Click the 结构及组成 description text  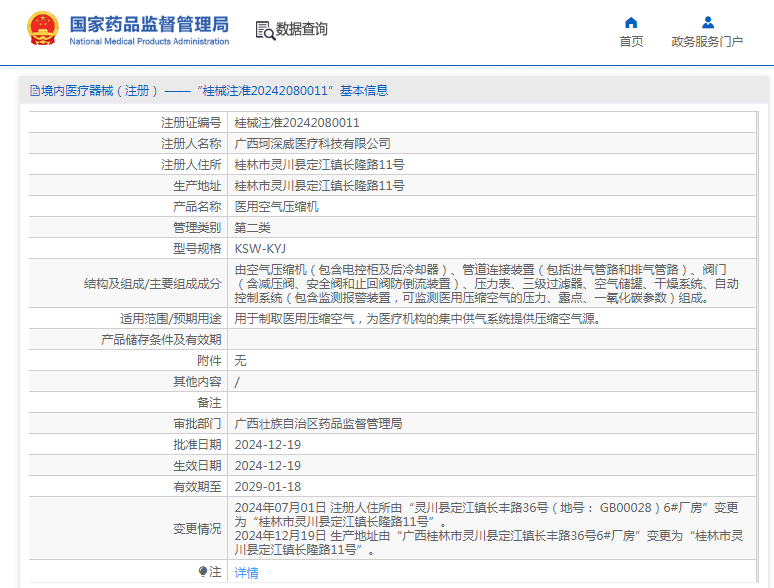click(486, 283)
